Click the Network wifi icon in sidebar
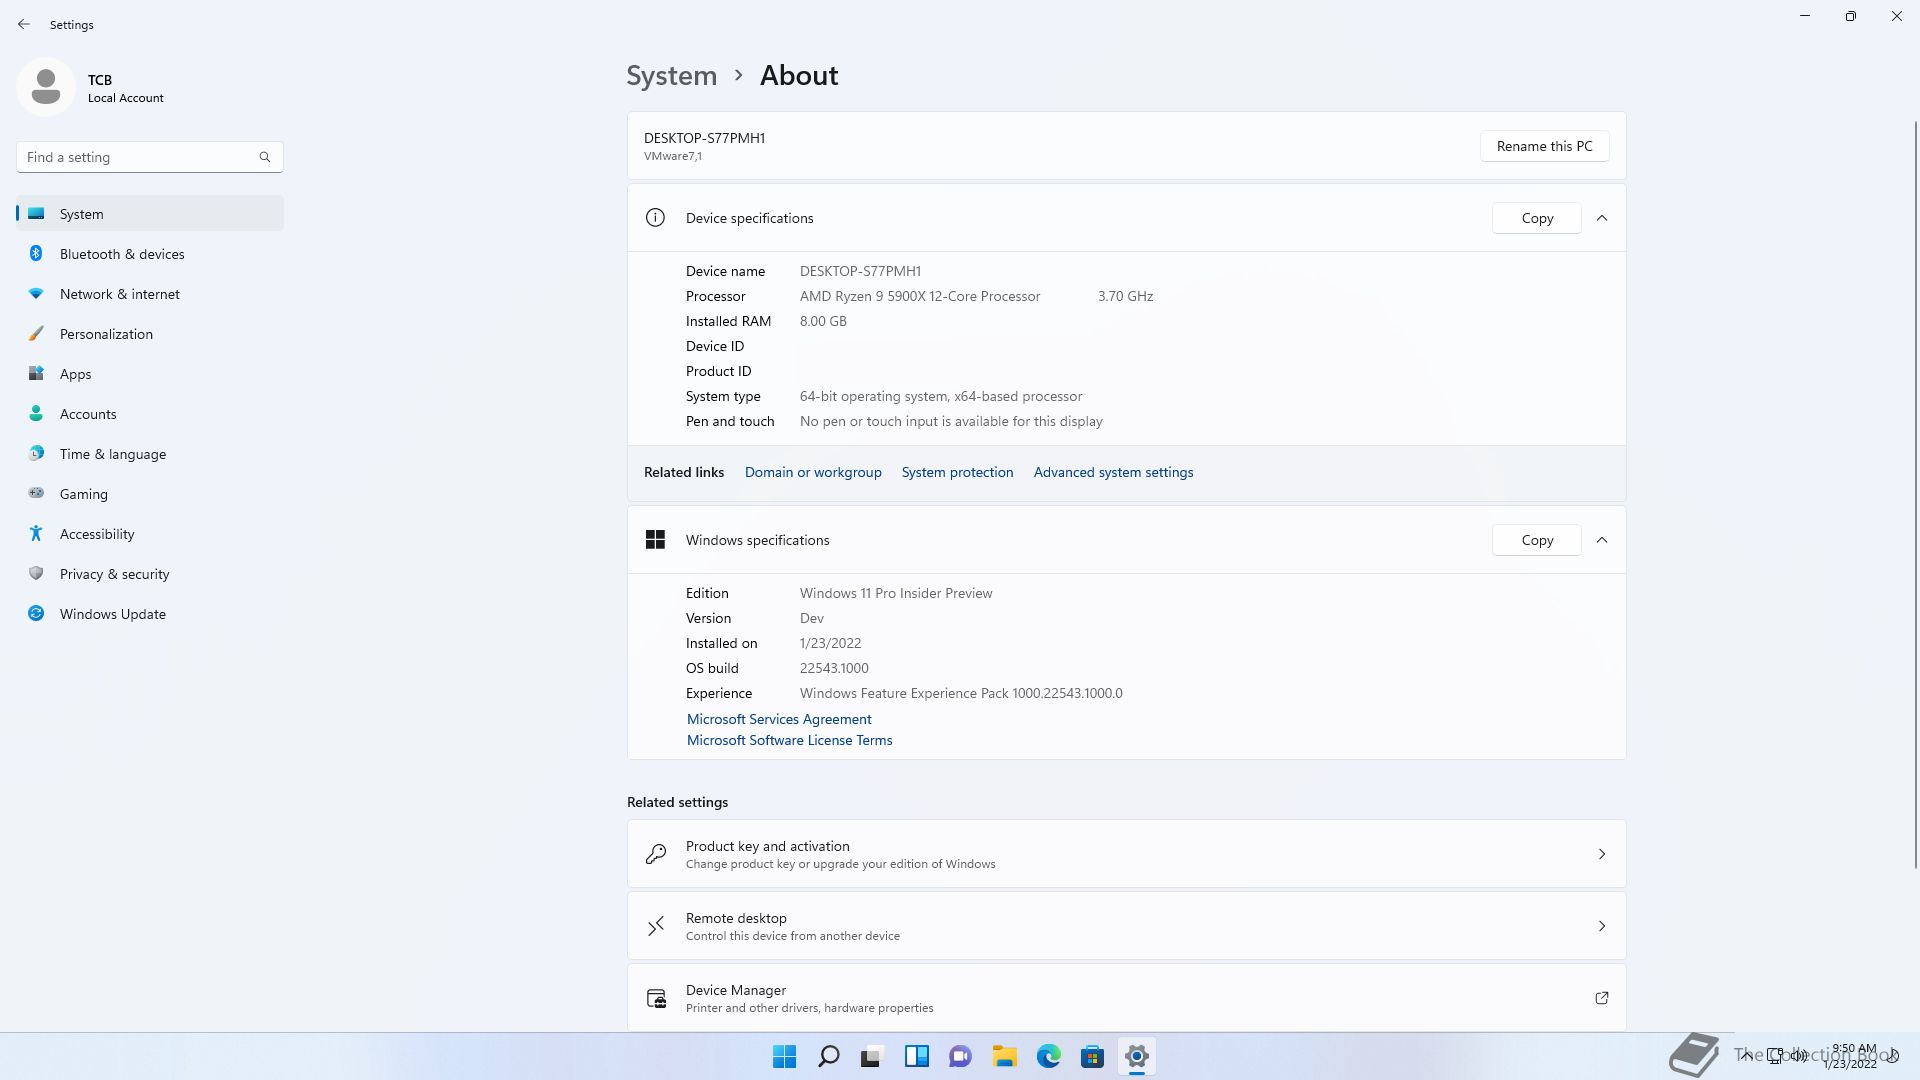This screenshot has width=1920, height=1080. click(x=36, y=294)
